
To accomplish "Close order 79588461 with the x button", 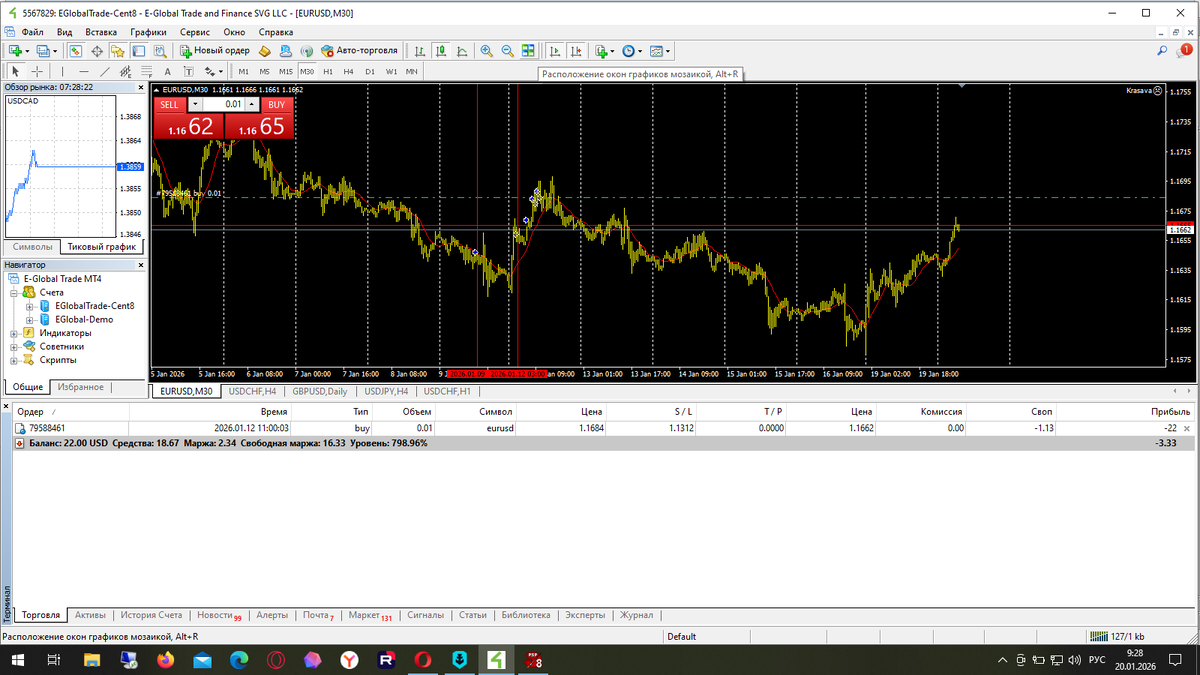I will pos(1187,427).
